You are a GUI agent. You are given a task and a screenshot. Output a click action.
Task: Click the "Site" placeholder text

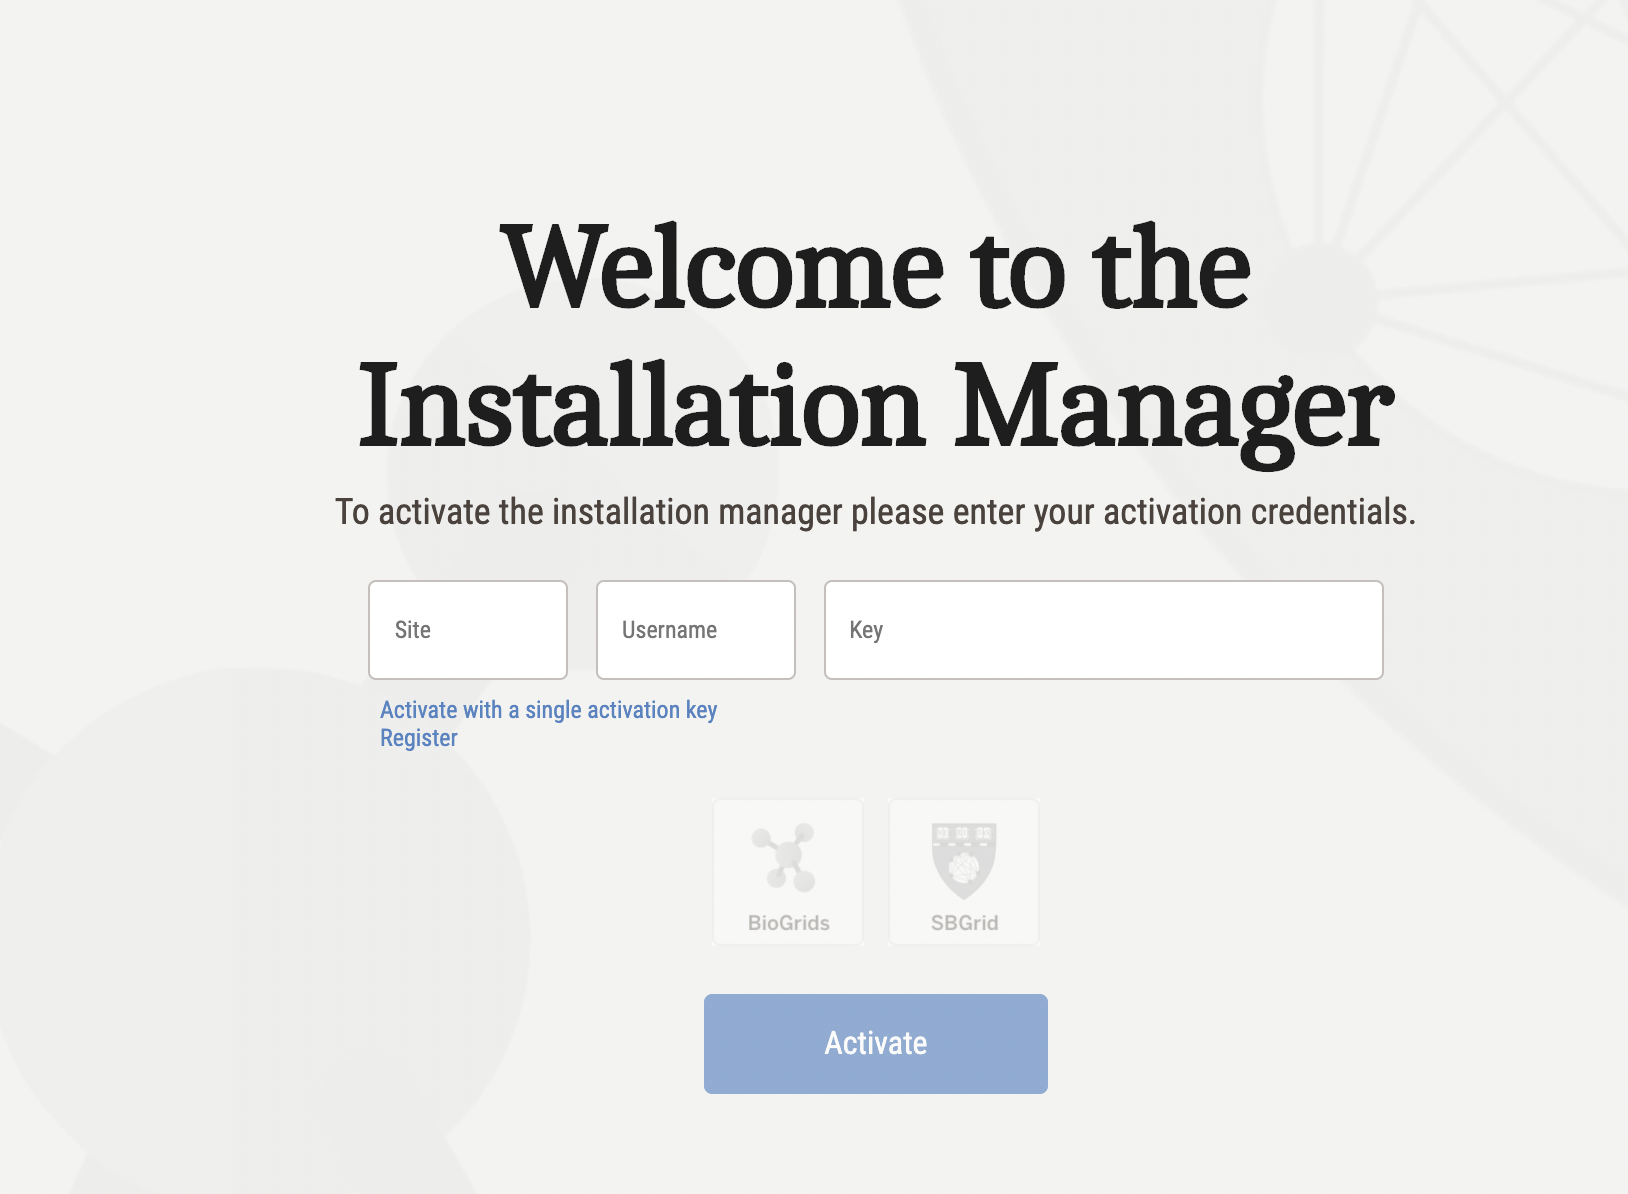pyautogui.click(x=412, y=630)
